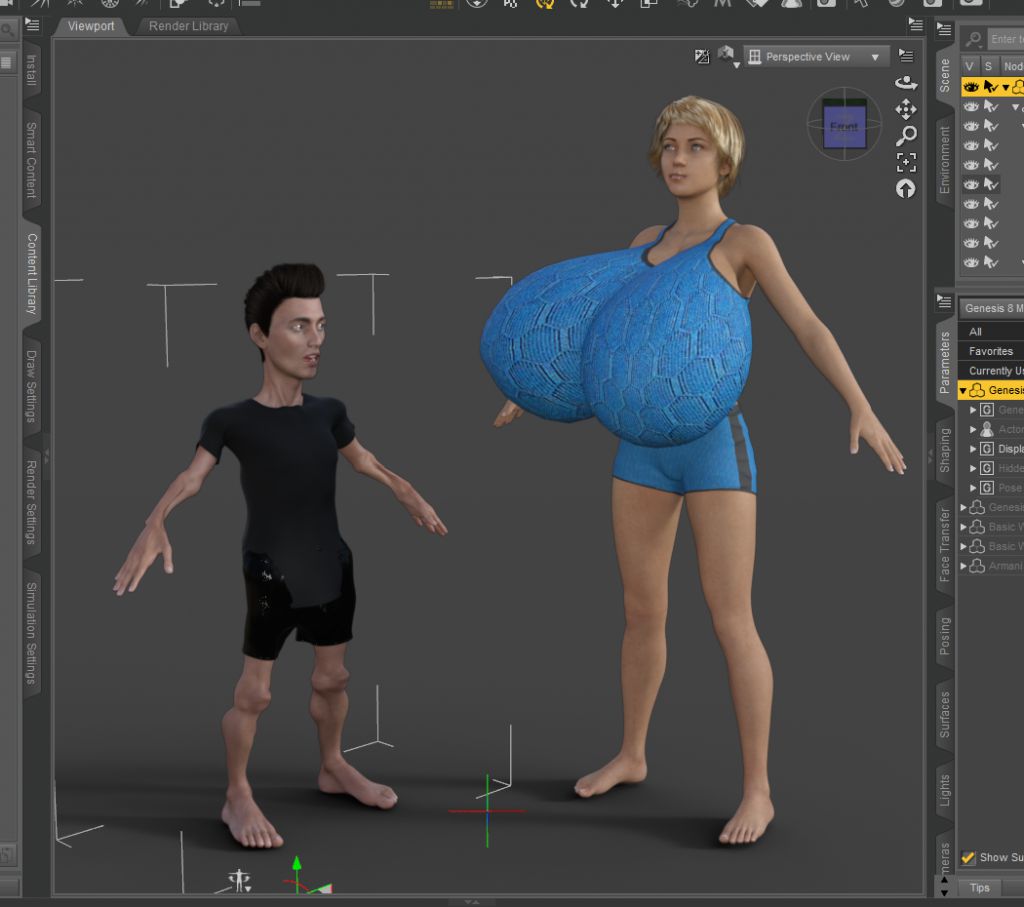Open the viewport options menu beside Perspective View
This screenshot has height=907, width=1024.
click(906, 56)
